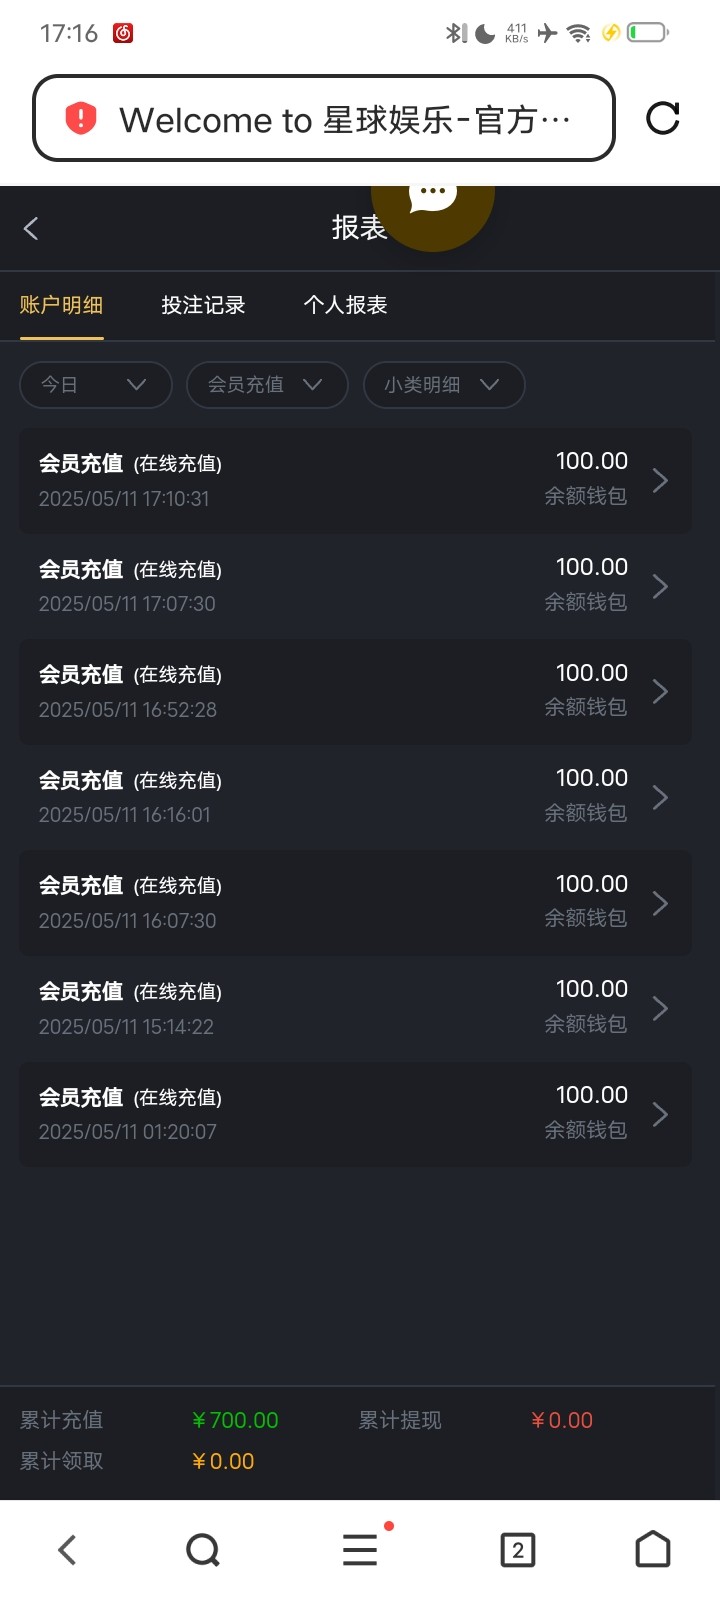The width and height of the screenshot is (720, 1600).
Task: Open the 15:14:22 recharge record chevron
Action: tap(660, 1008)
